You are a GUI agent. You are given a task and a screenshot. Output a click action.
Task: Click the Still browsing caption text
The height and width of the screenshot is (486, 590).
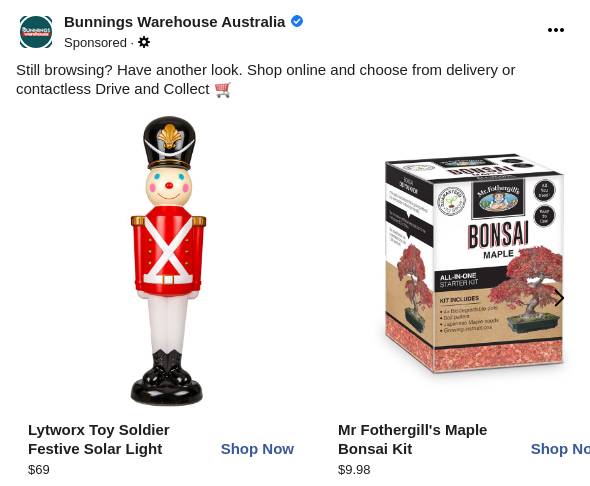pos(265,79)
